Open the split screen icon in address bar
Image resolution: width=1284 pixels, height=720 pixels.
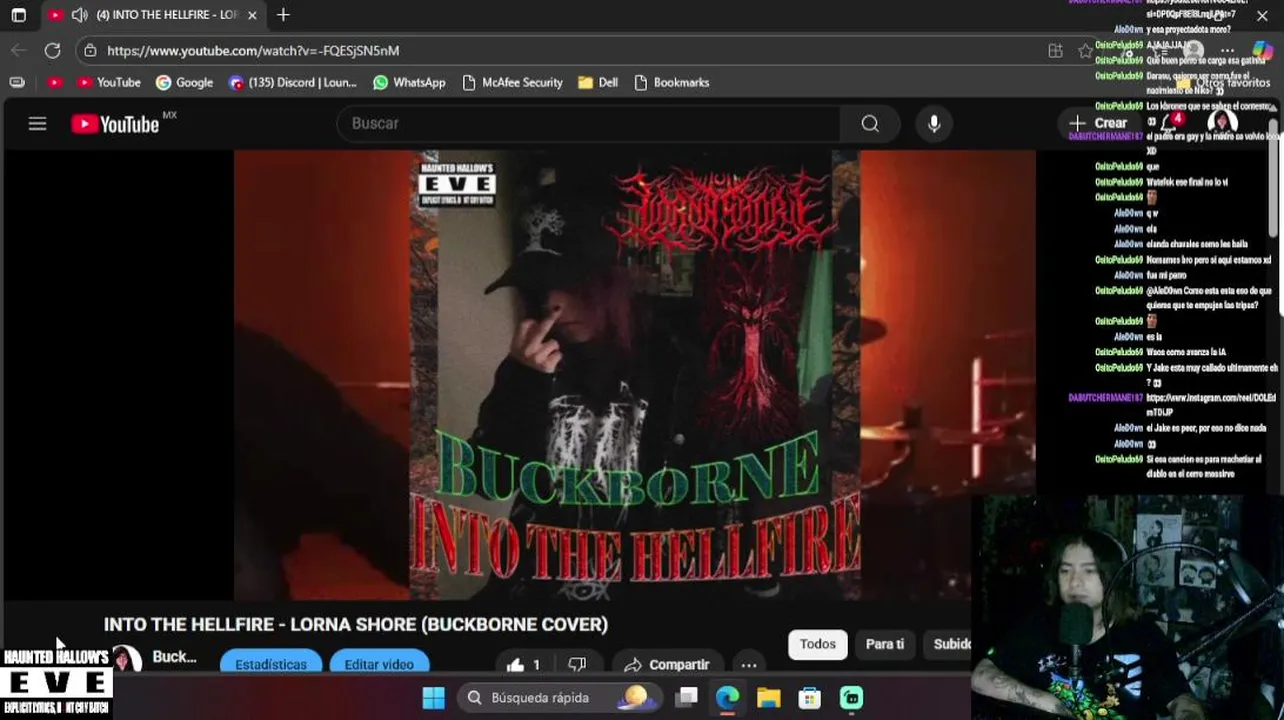[x=1055, y=50]
